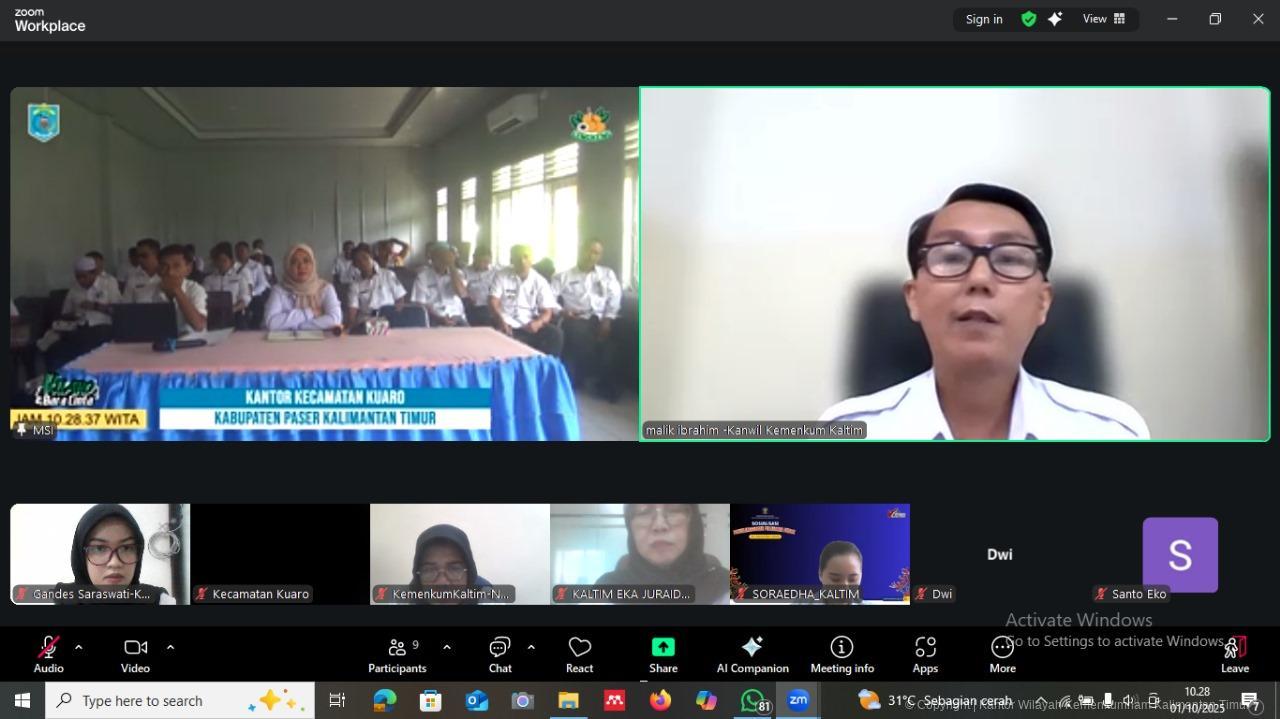Image resolution: width=1280 pixels, height=719 pixels.
Task: Click the Windows taskbar search box
Action: click(180, 700)
